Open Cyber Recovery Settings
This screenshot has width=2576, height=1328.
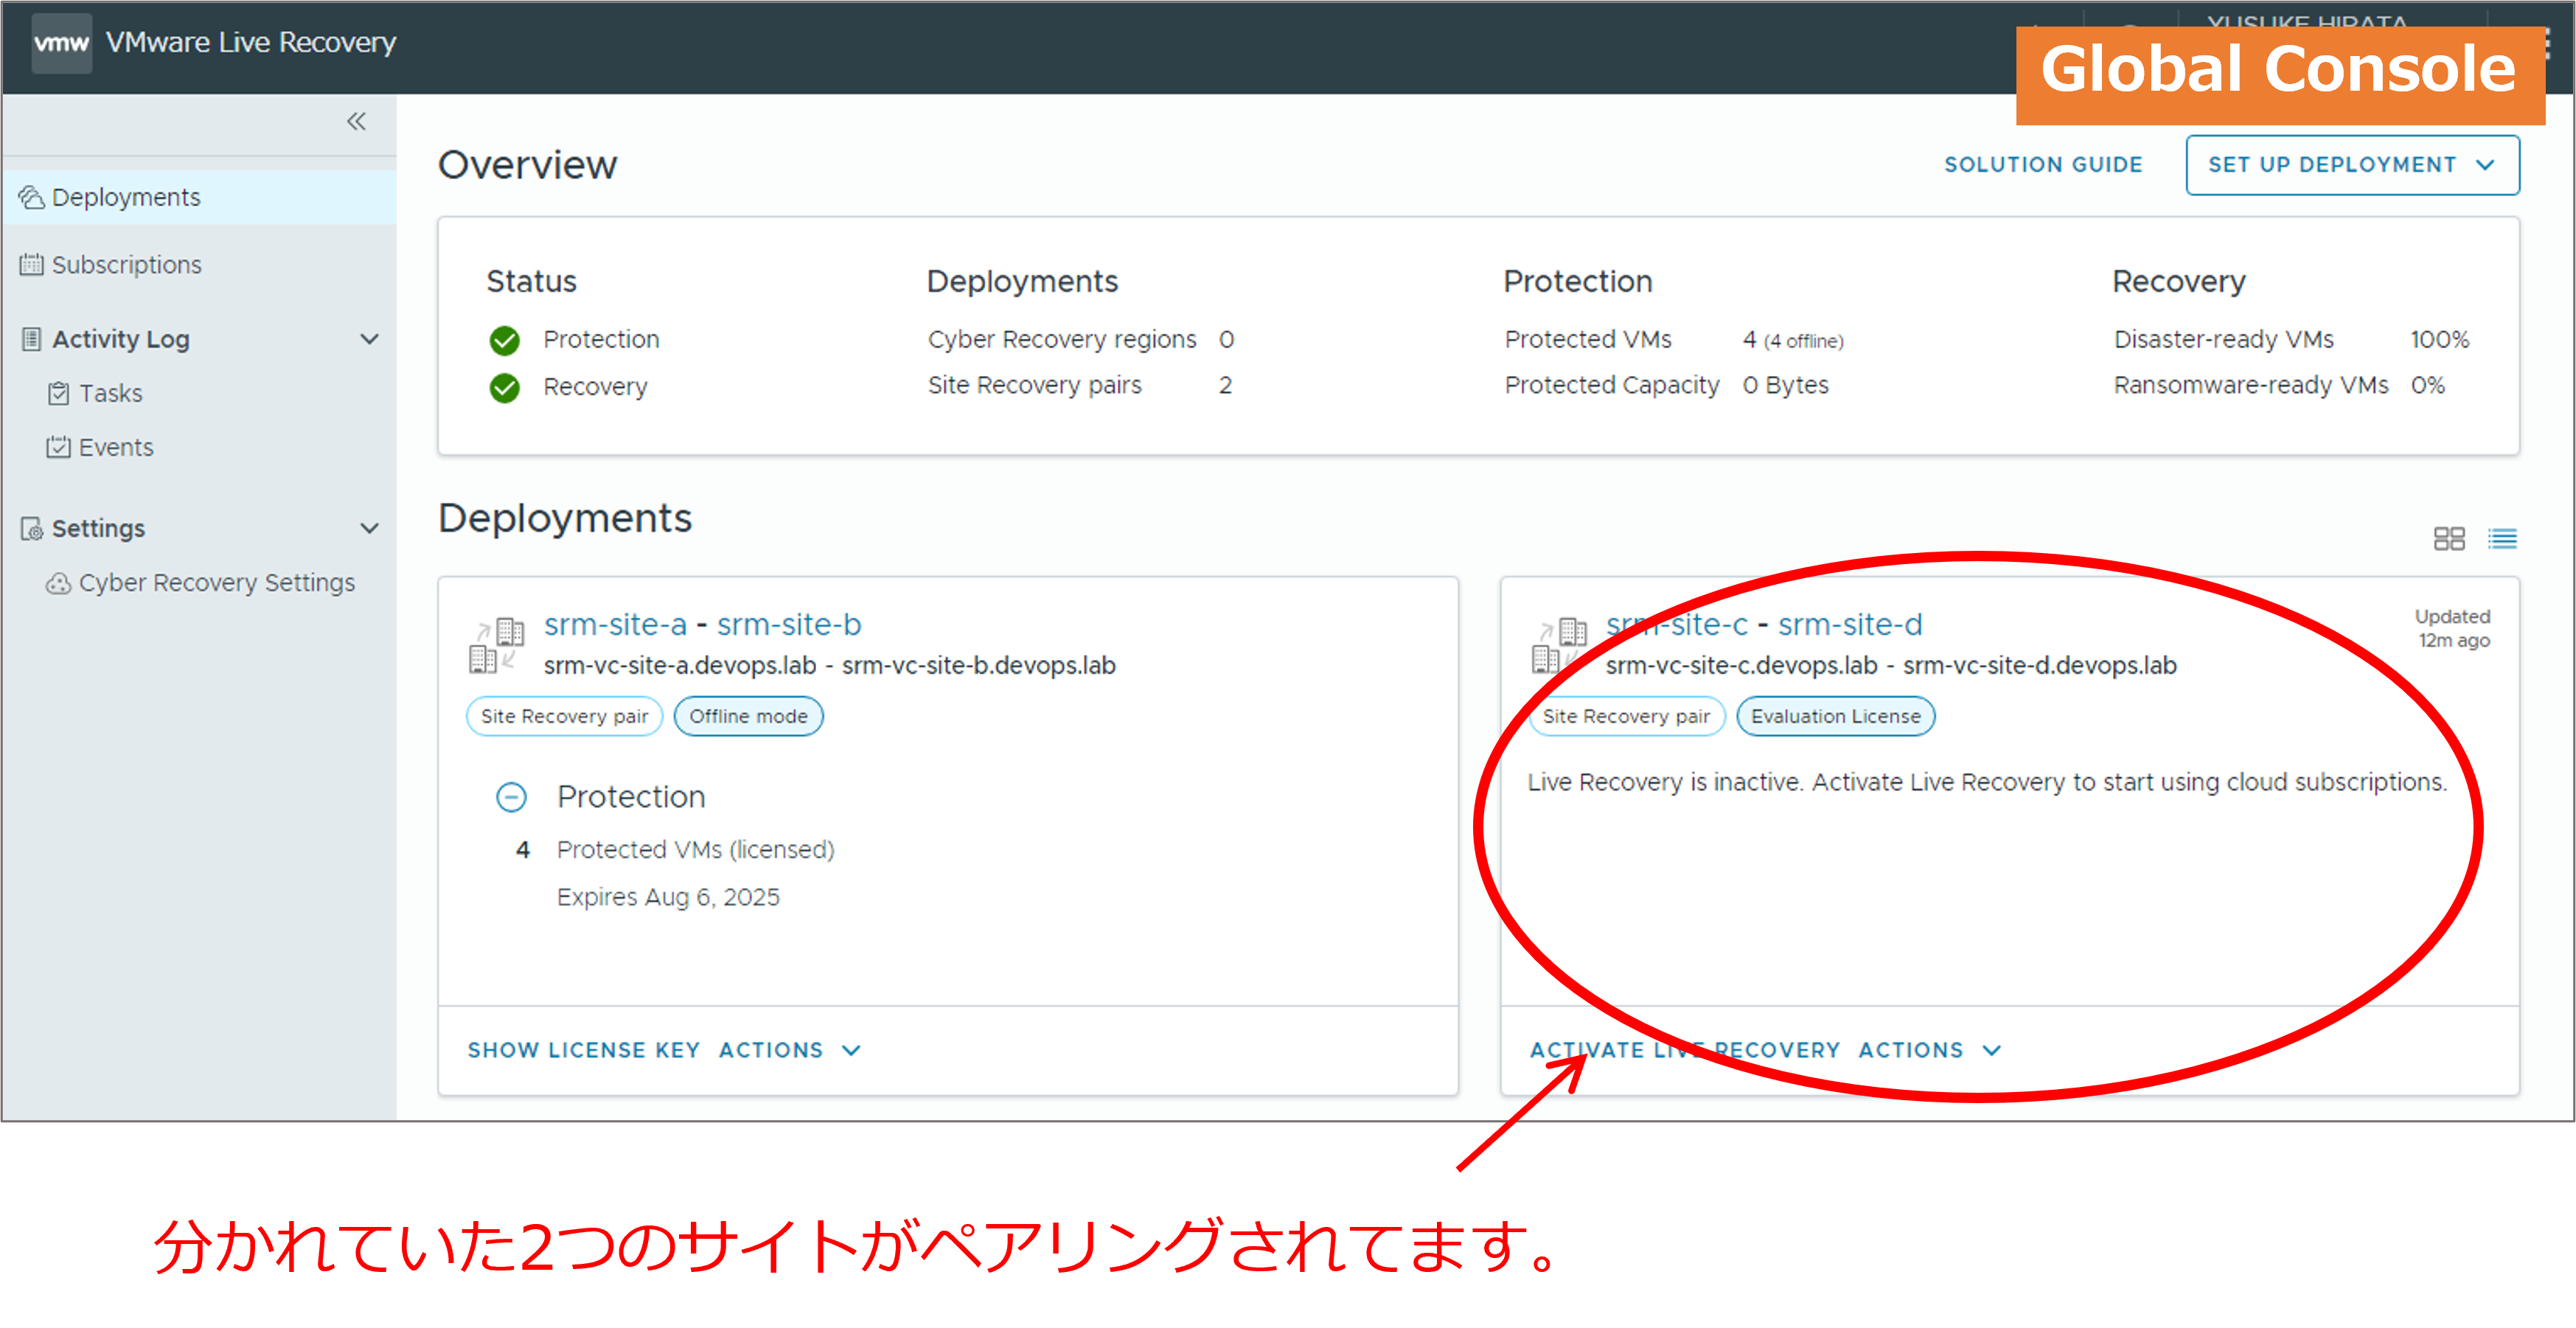pyautogui.click(x=216, y=582)
